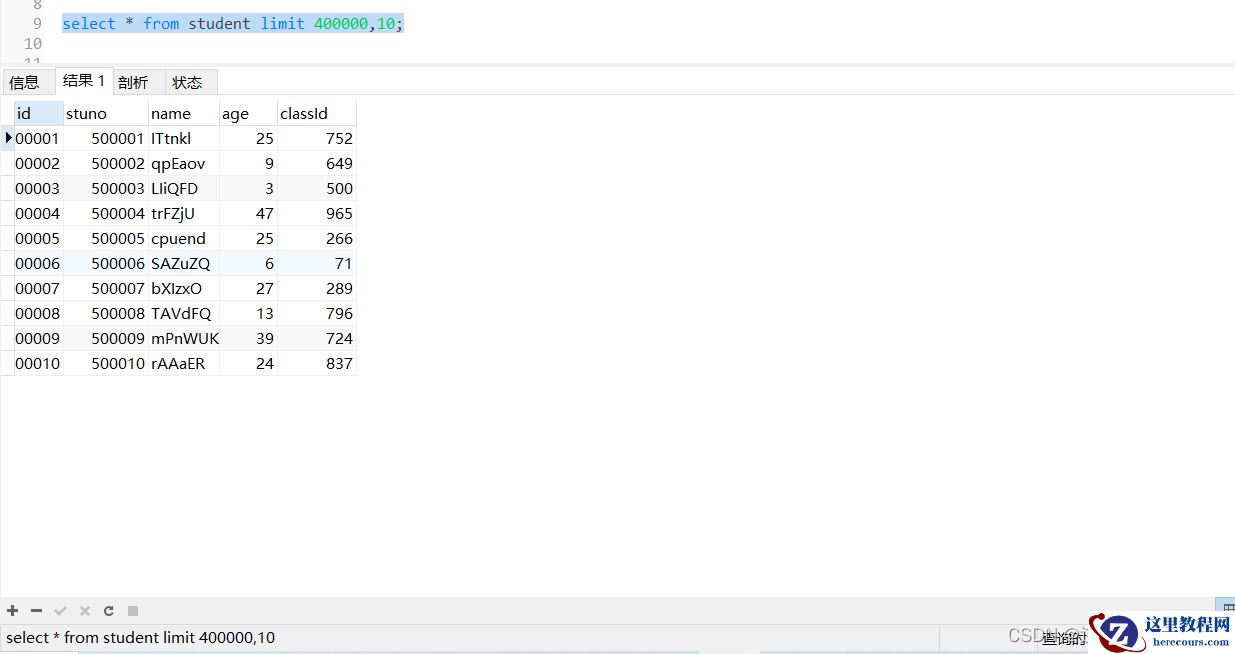The height and width of the screenshot is (654, 1235).
Task: Click stuno cell 500005
Action: coord(106,238)
